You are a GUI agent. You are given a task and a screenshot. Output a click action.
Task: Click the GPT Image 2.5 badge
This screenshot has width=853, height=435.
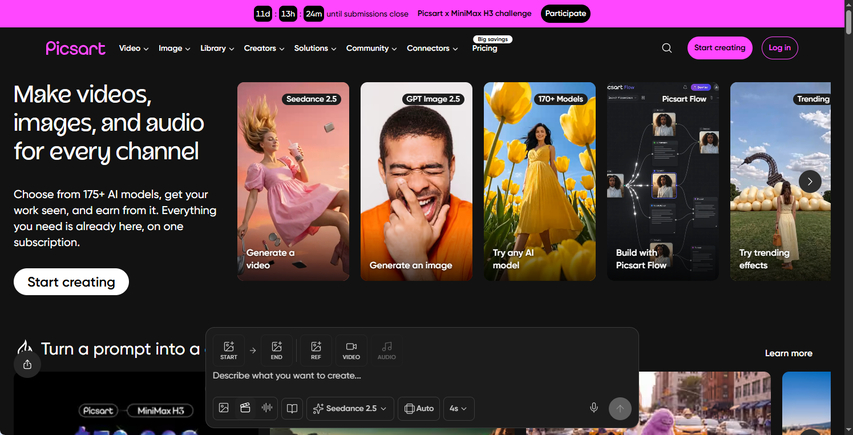click(433, 99)
